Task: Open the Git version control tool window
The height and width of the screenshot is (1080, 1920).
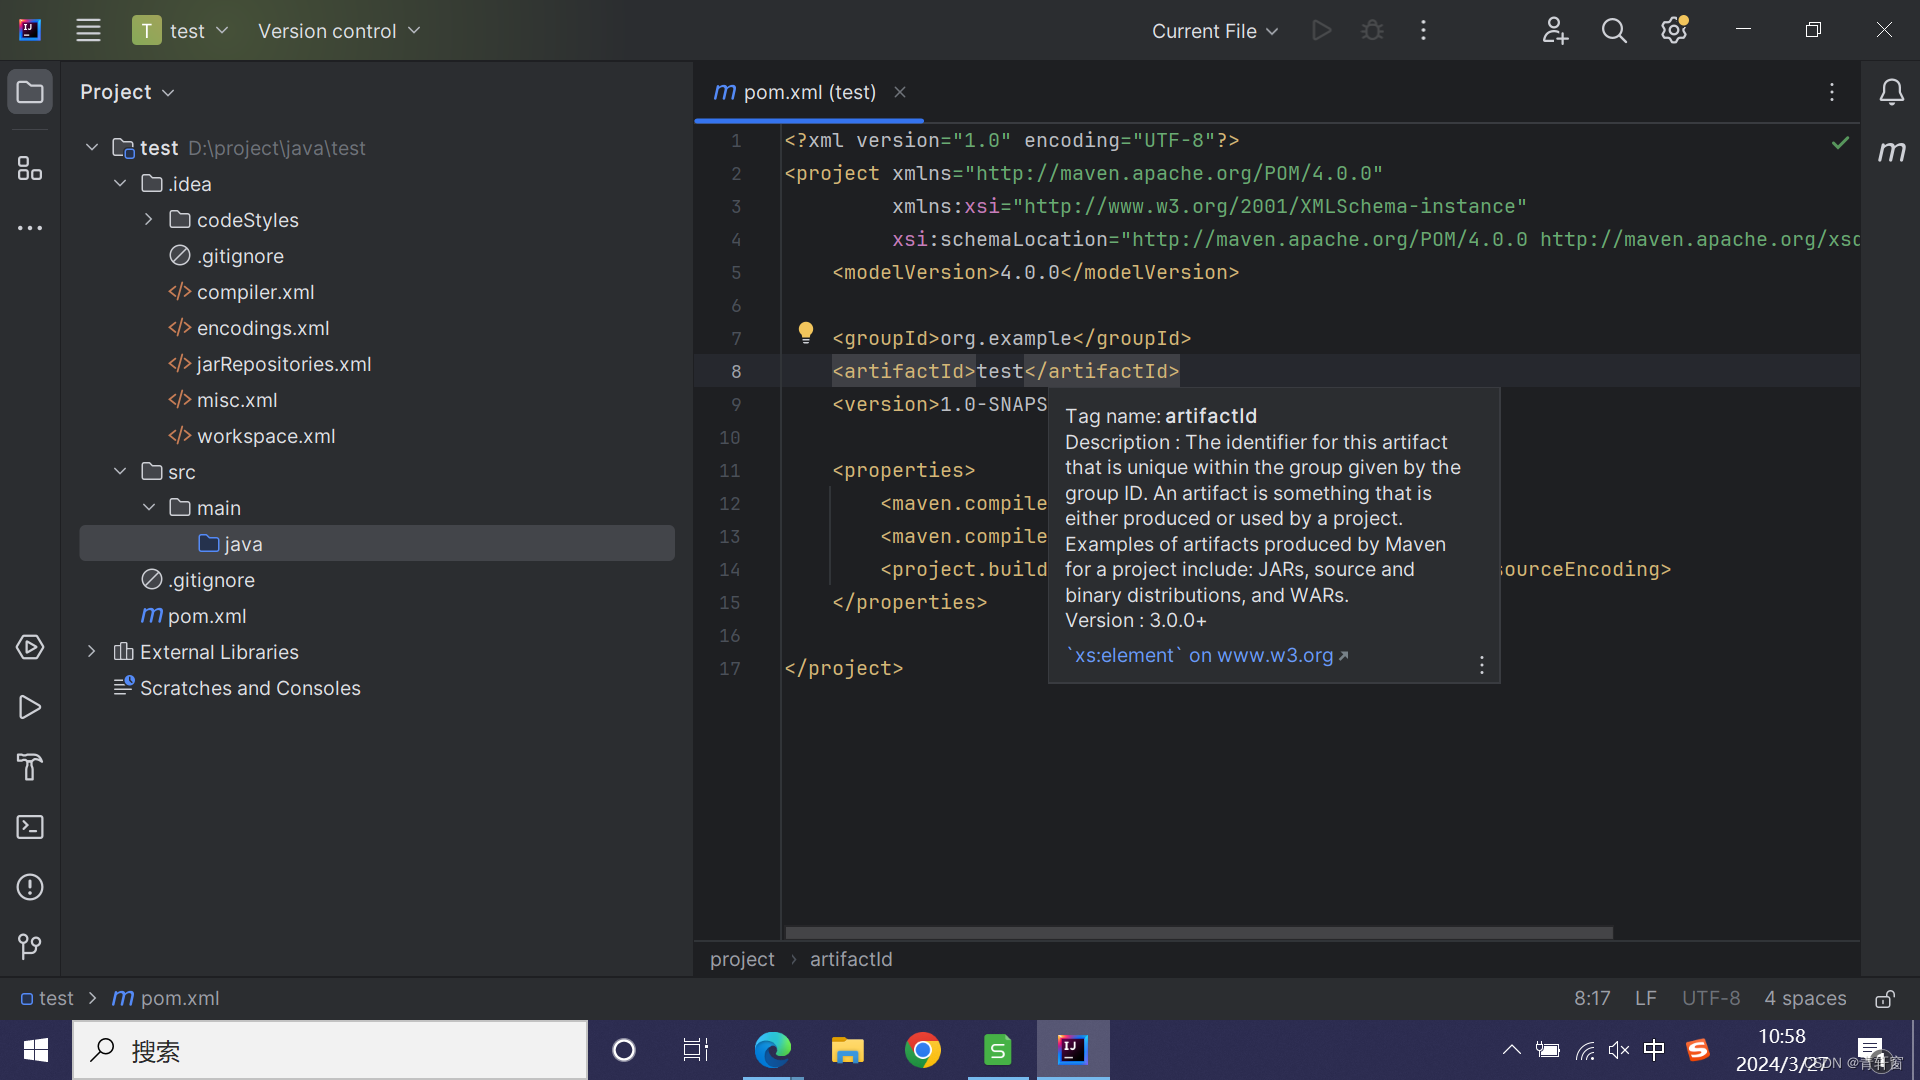Action: [x=30, y=946]
